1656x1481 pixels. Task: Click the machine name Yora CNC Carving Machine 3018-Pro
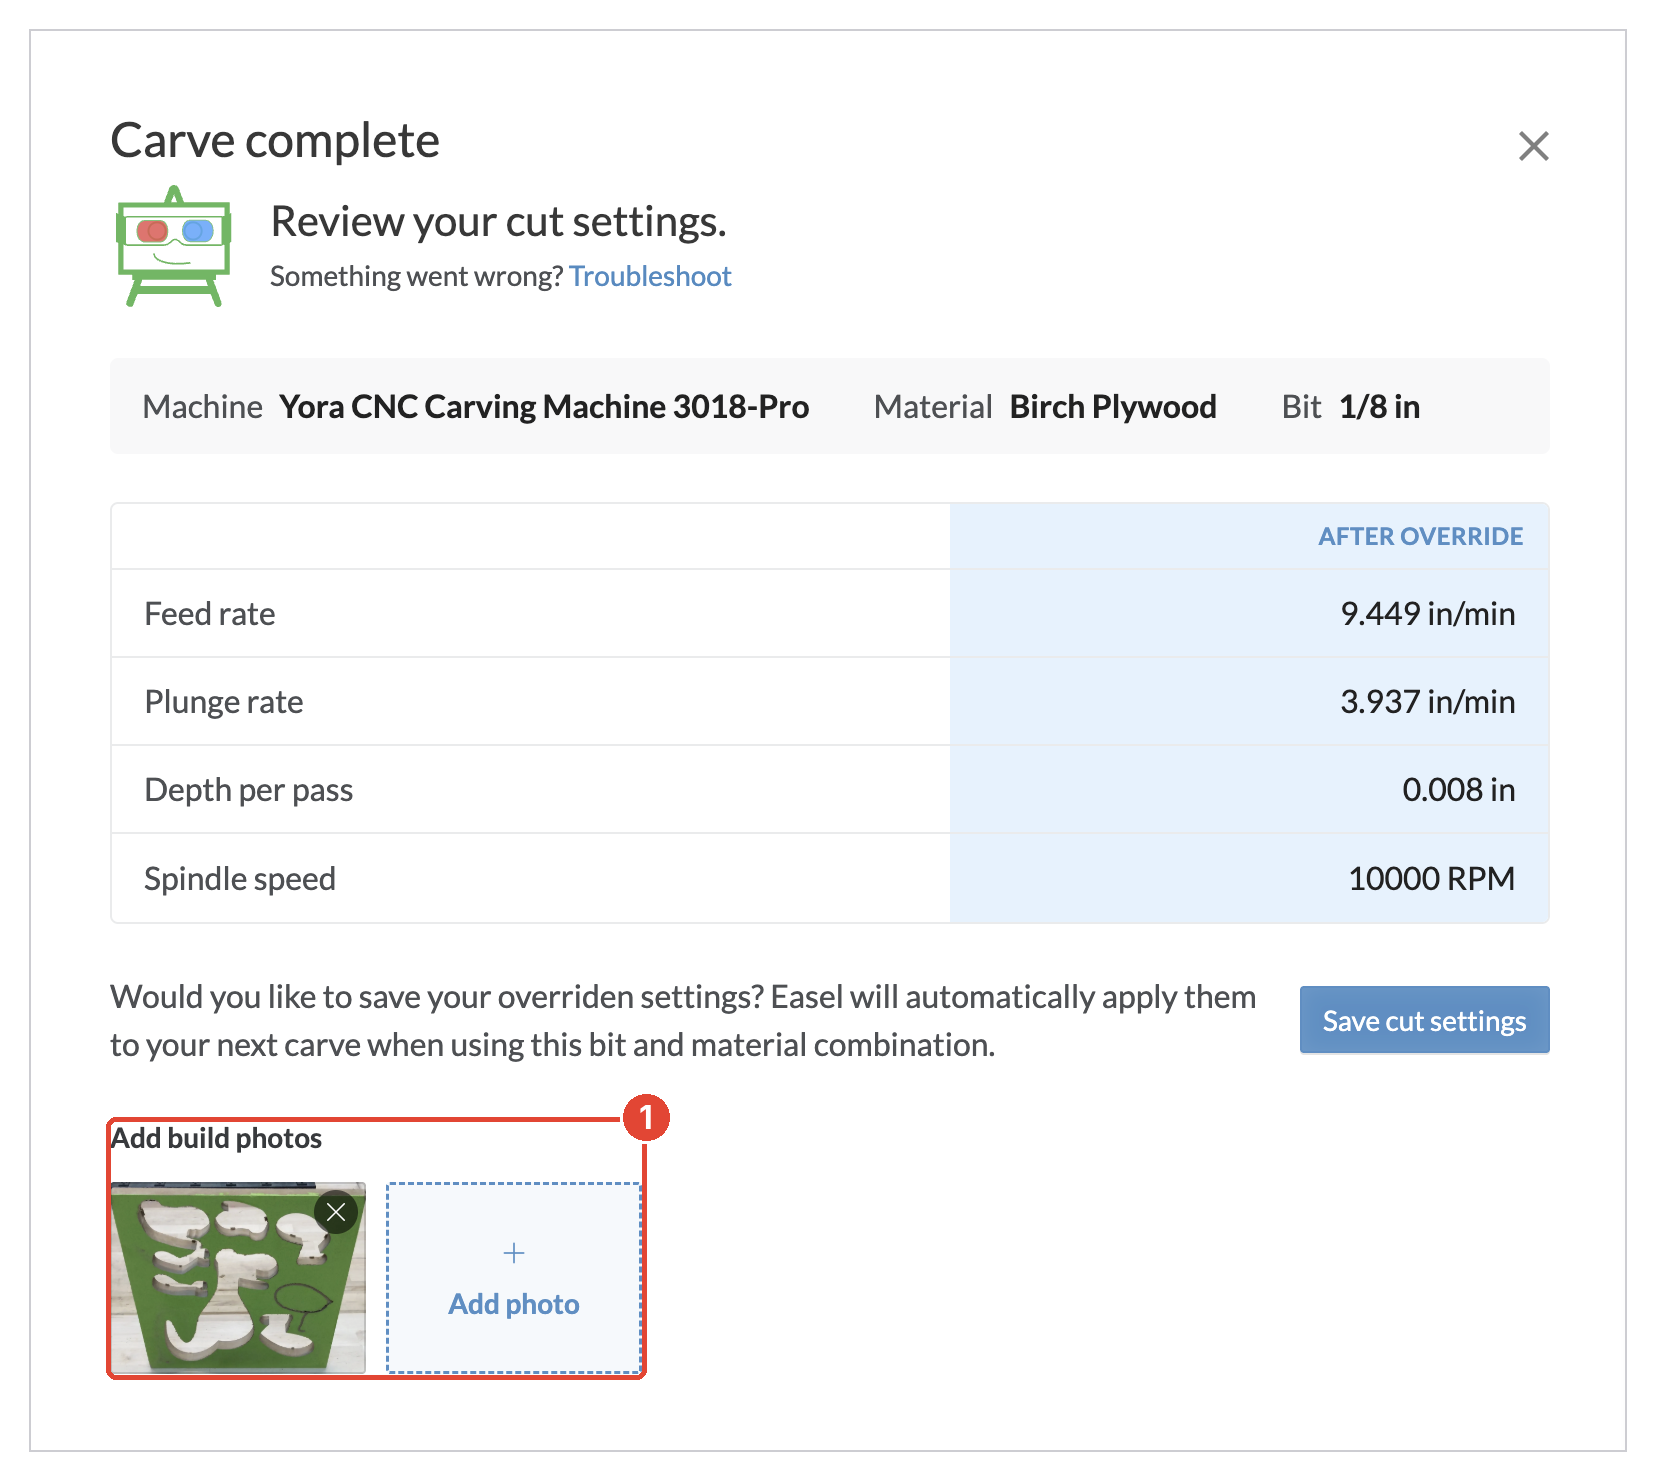coord(544,406)
